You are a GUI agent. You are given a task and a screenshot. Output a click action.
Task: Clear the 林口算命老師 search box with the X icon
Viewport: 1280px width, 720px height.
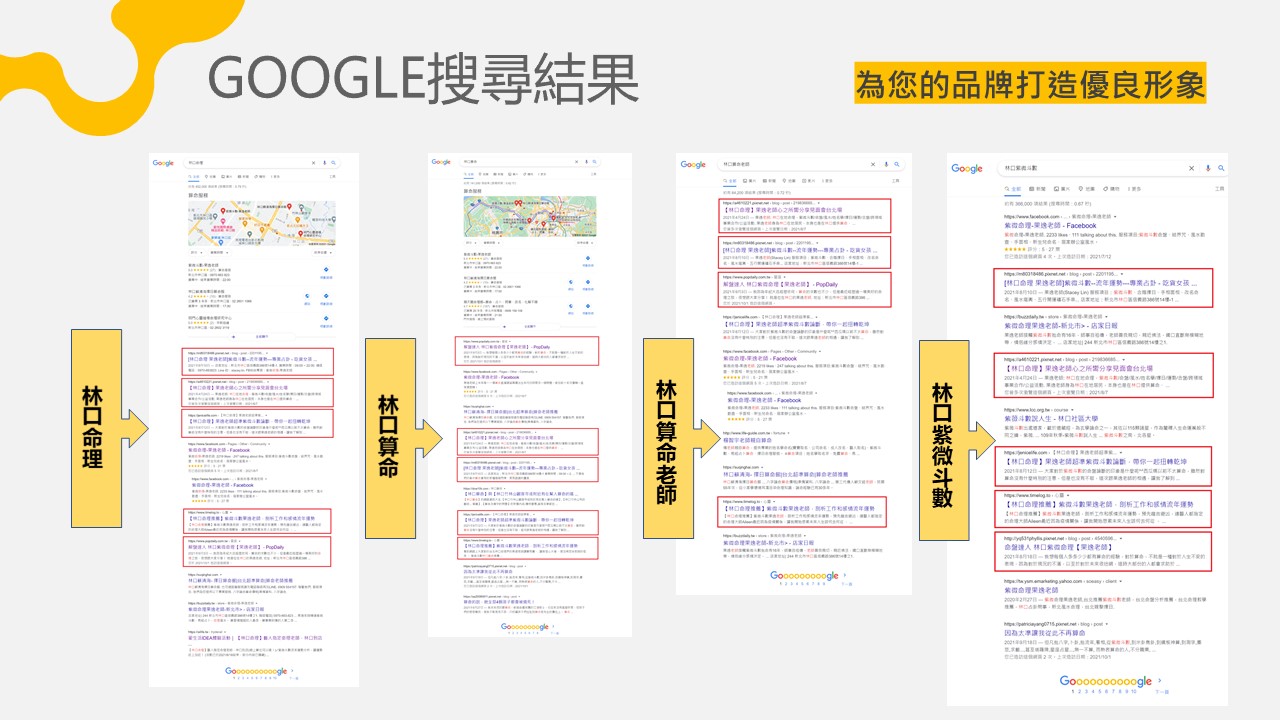click(872, 164)
